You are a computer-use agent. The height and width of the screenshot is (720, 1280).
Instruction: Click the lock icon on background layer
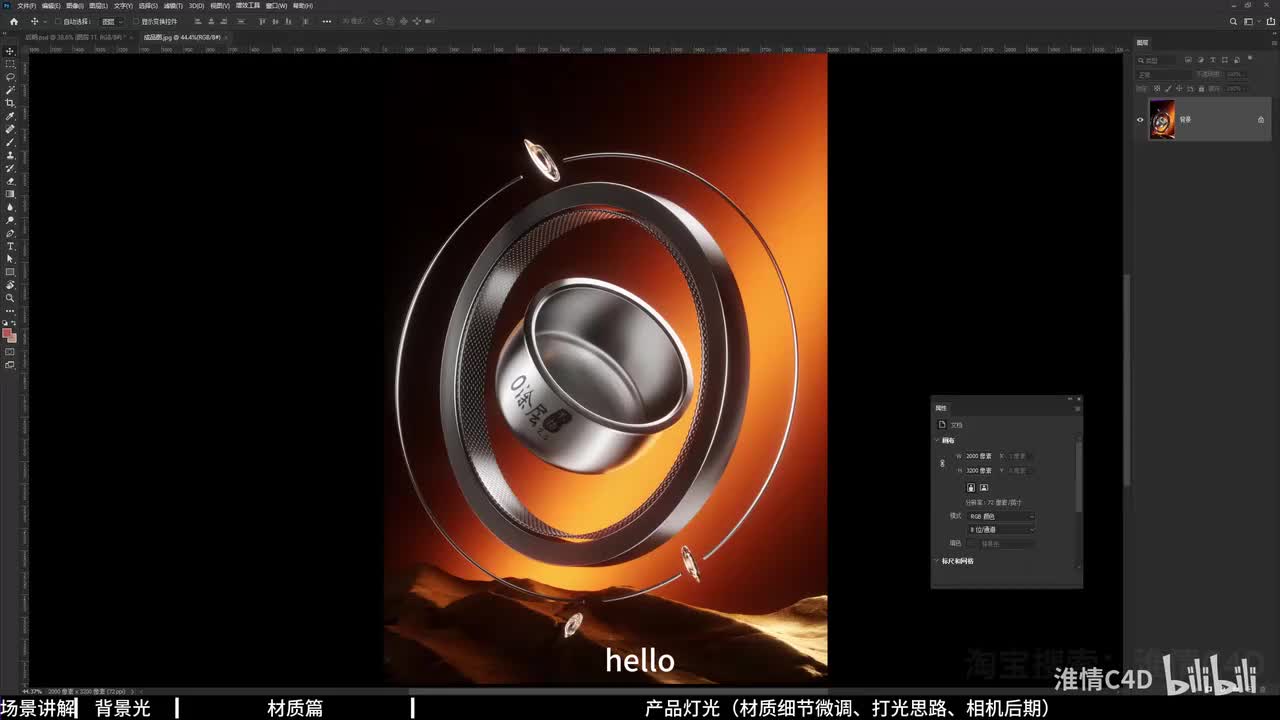pos(1261,119)
